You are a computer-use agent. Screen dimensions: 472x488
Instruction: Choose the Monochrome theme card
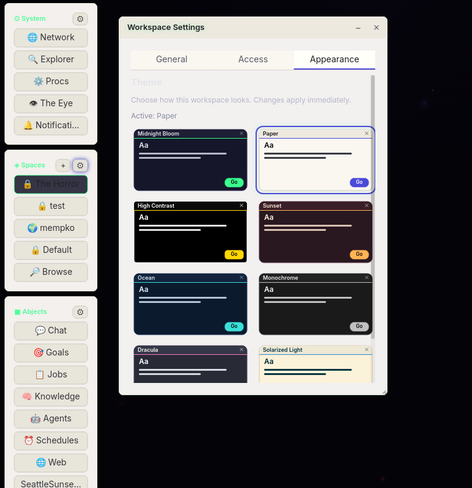(x=315, y=304)
